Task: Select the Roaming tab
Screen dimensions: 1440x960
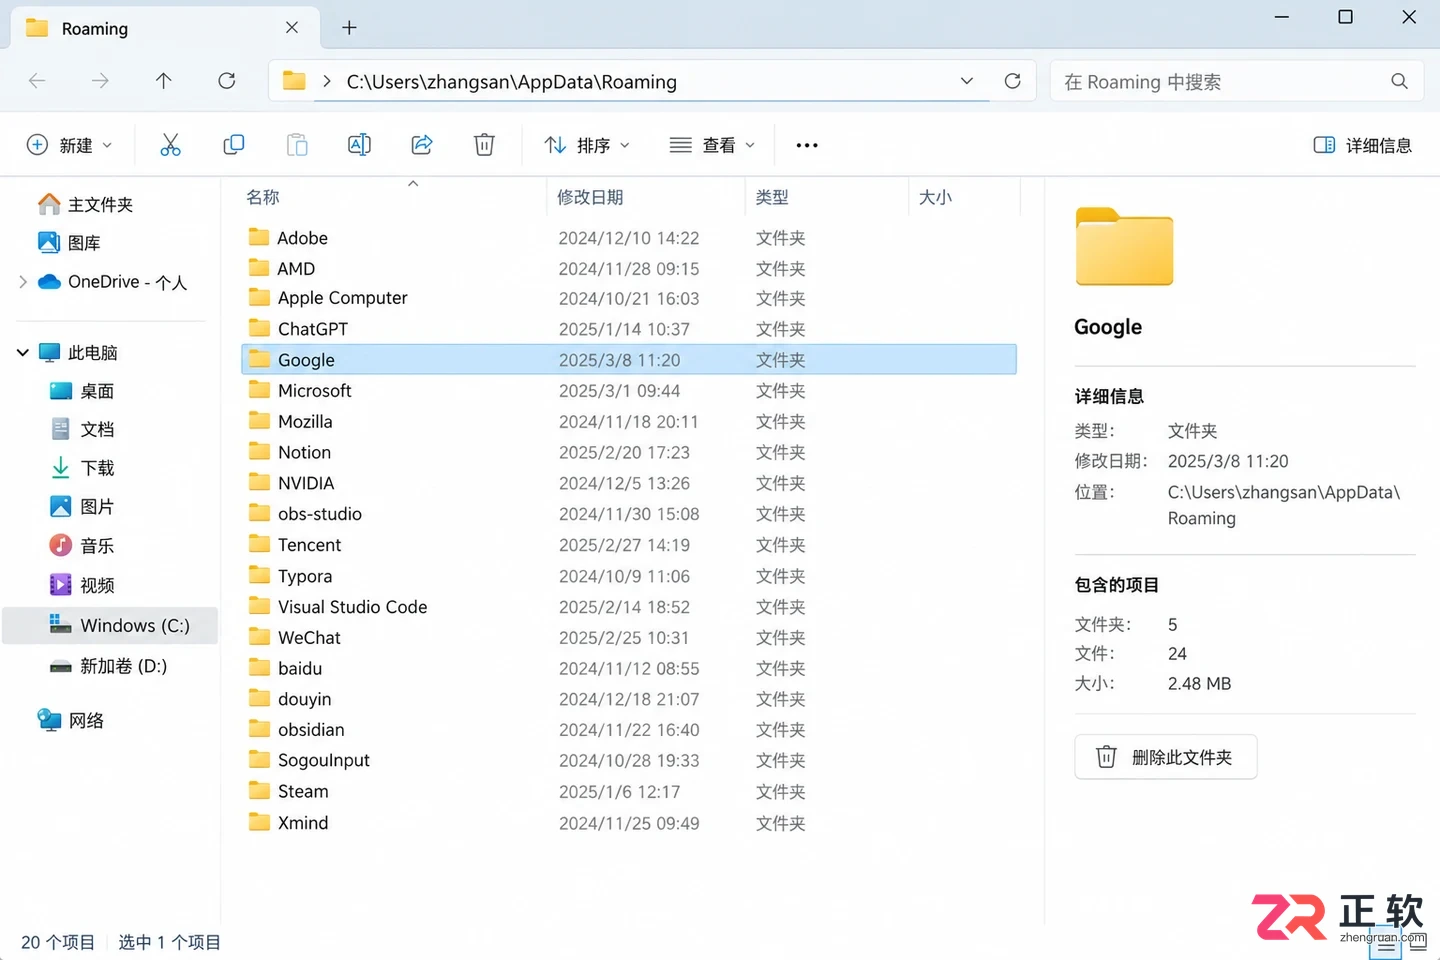Action: (165, 28)
